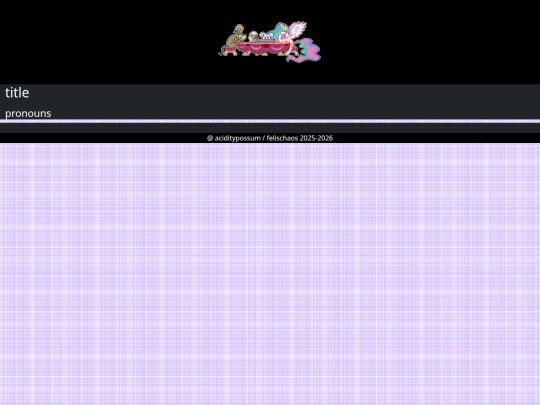Click the pony tea party header image
Viewport: 540px width, 405px height.
click(x=270, y=42)
